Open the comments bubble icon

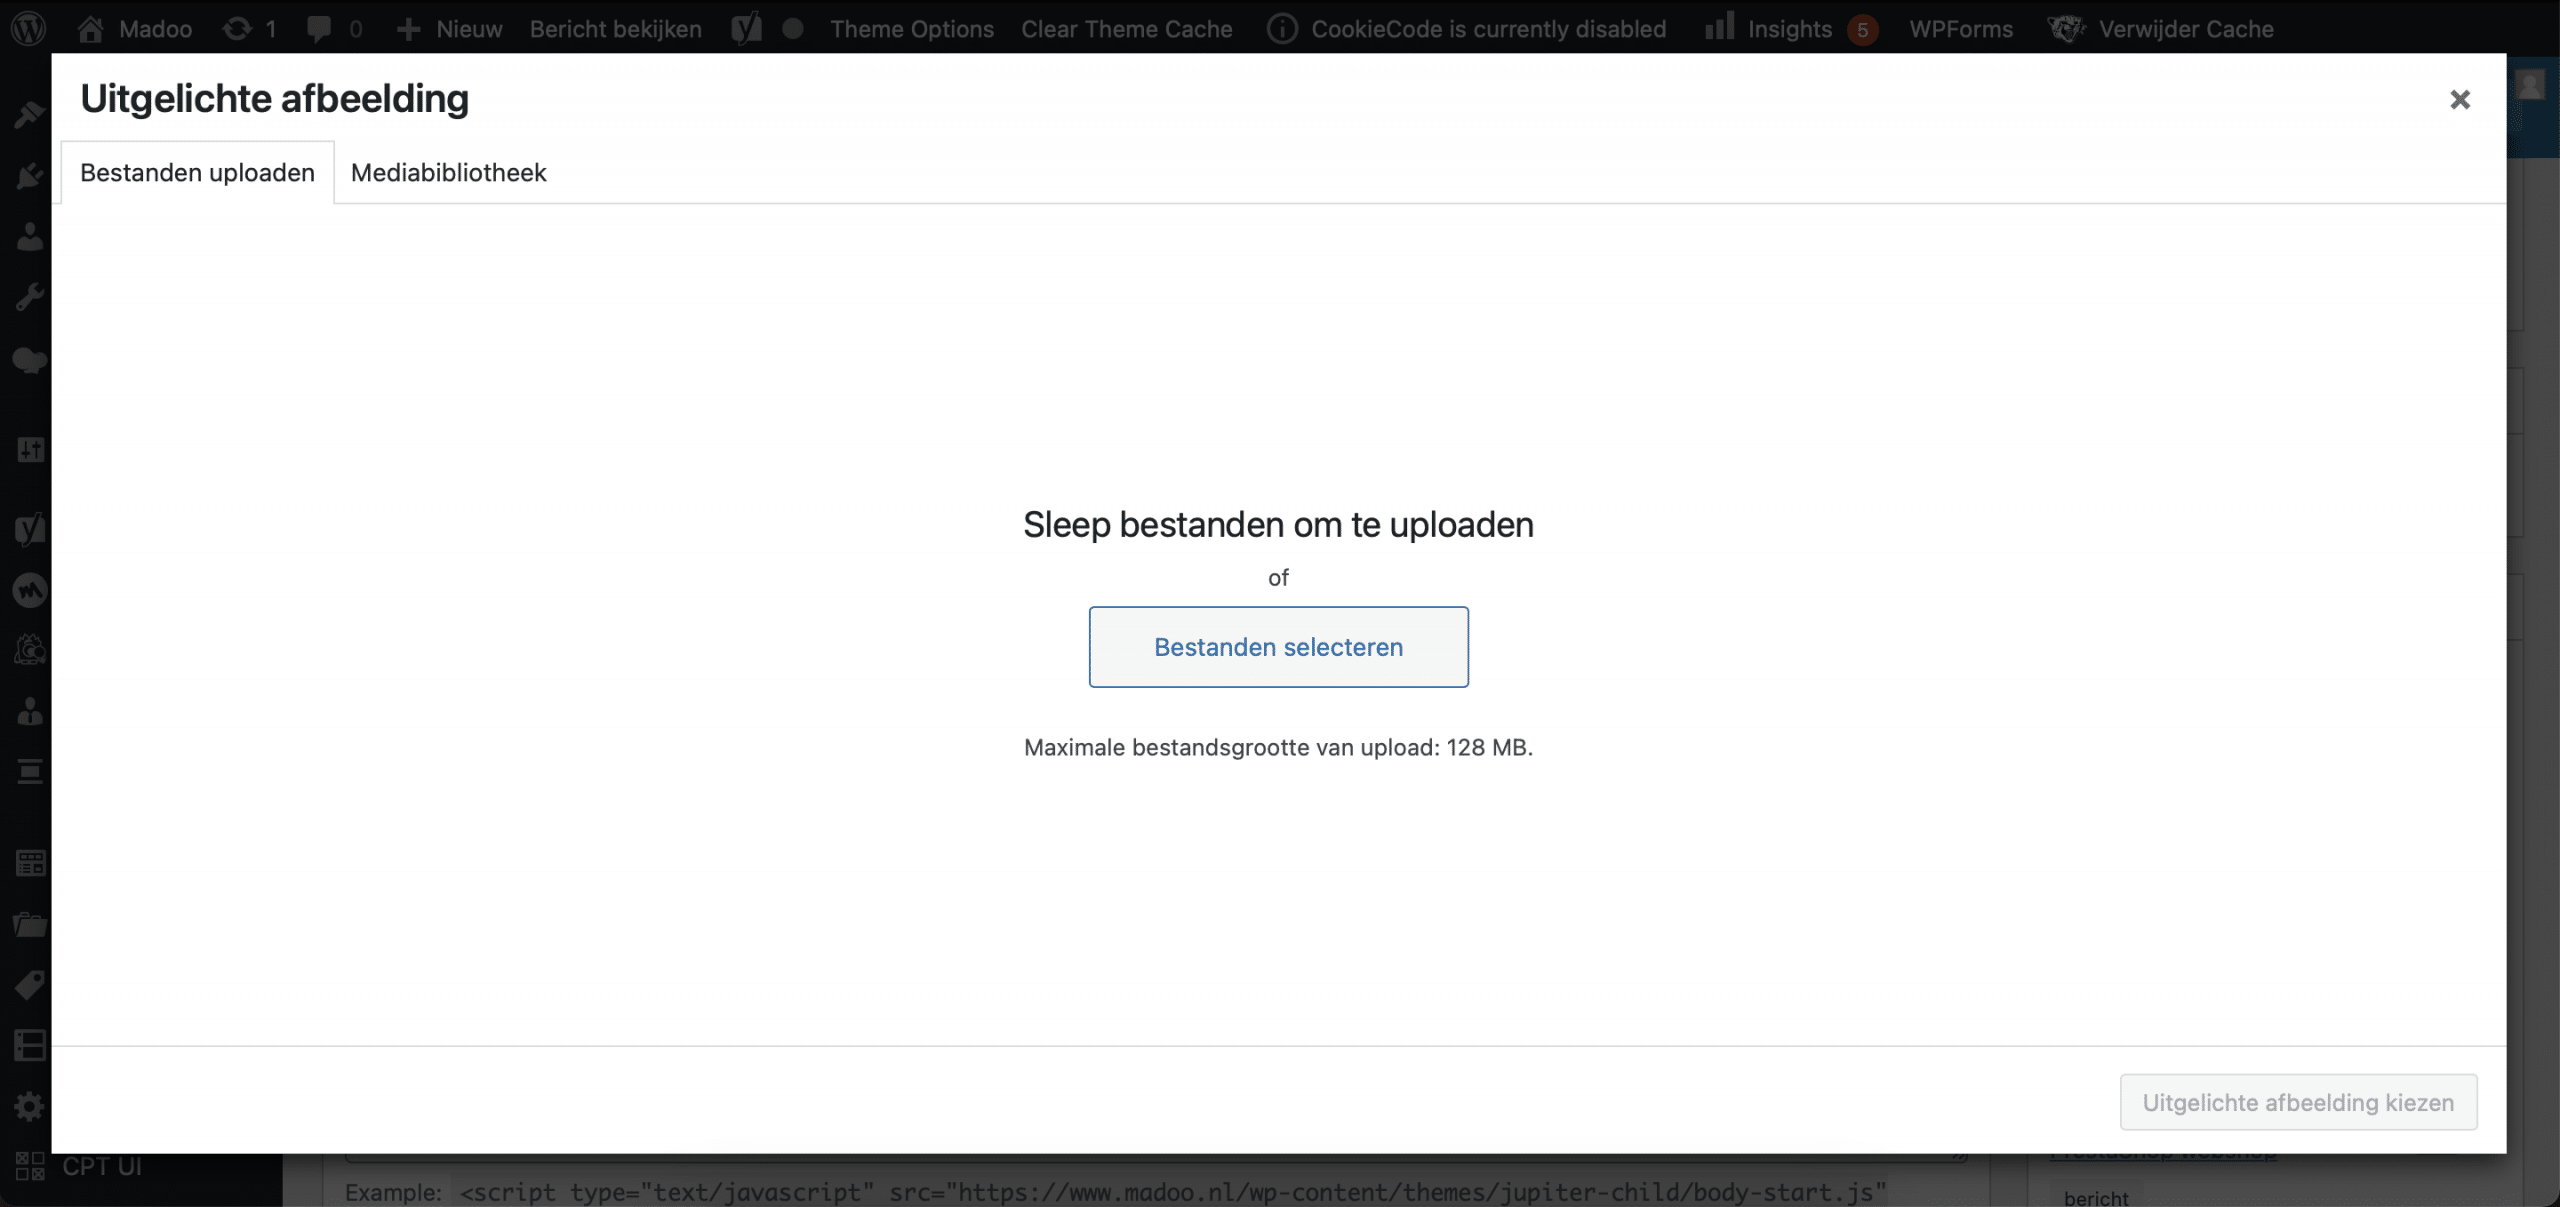[319, 28]
